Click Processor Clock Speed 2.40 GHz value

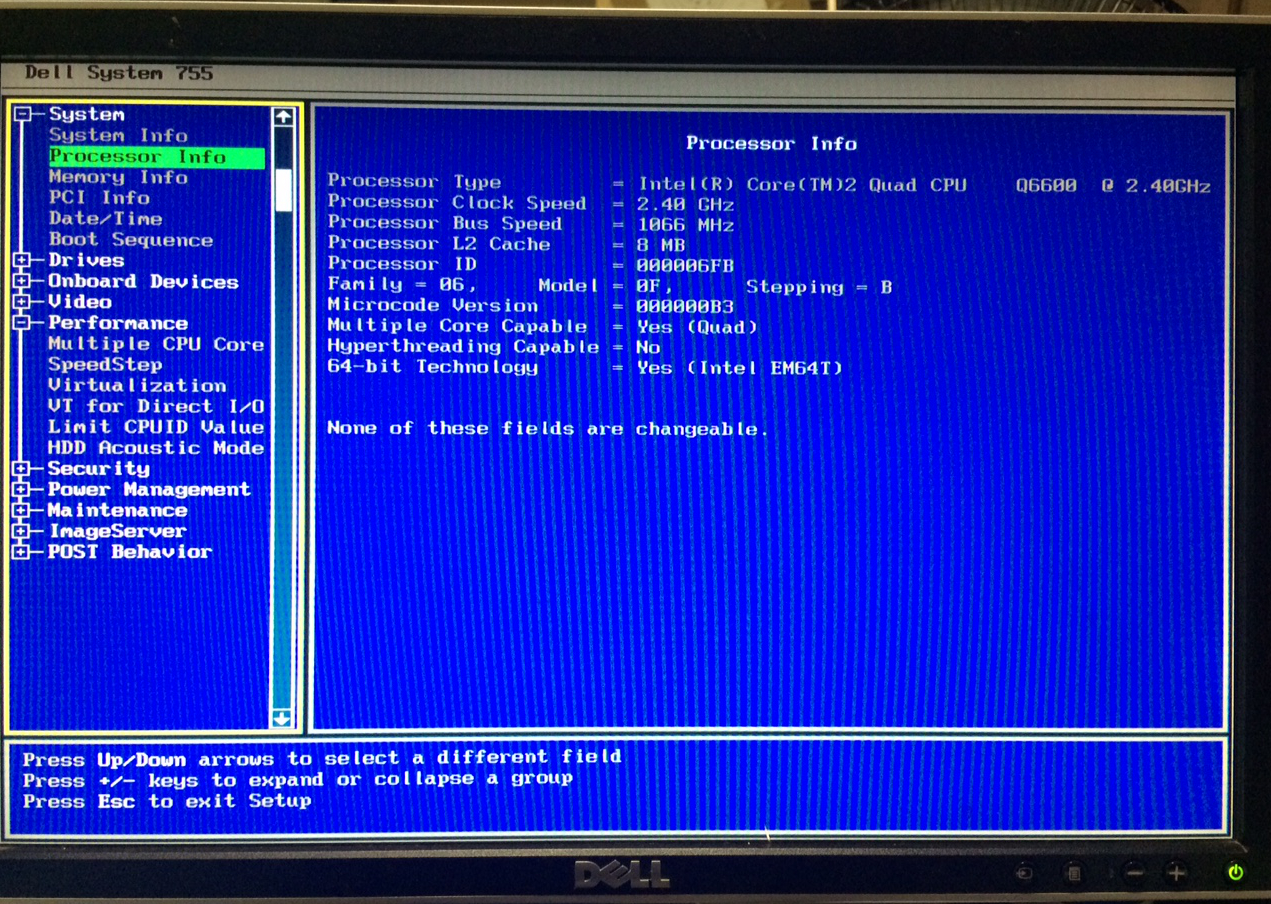(x=686, y=204)
